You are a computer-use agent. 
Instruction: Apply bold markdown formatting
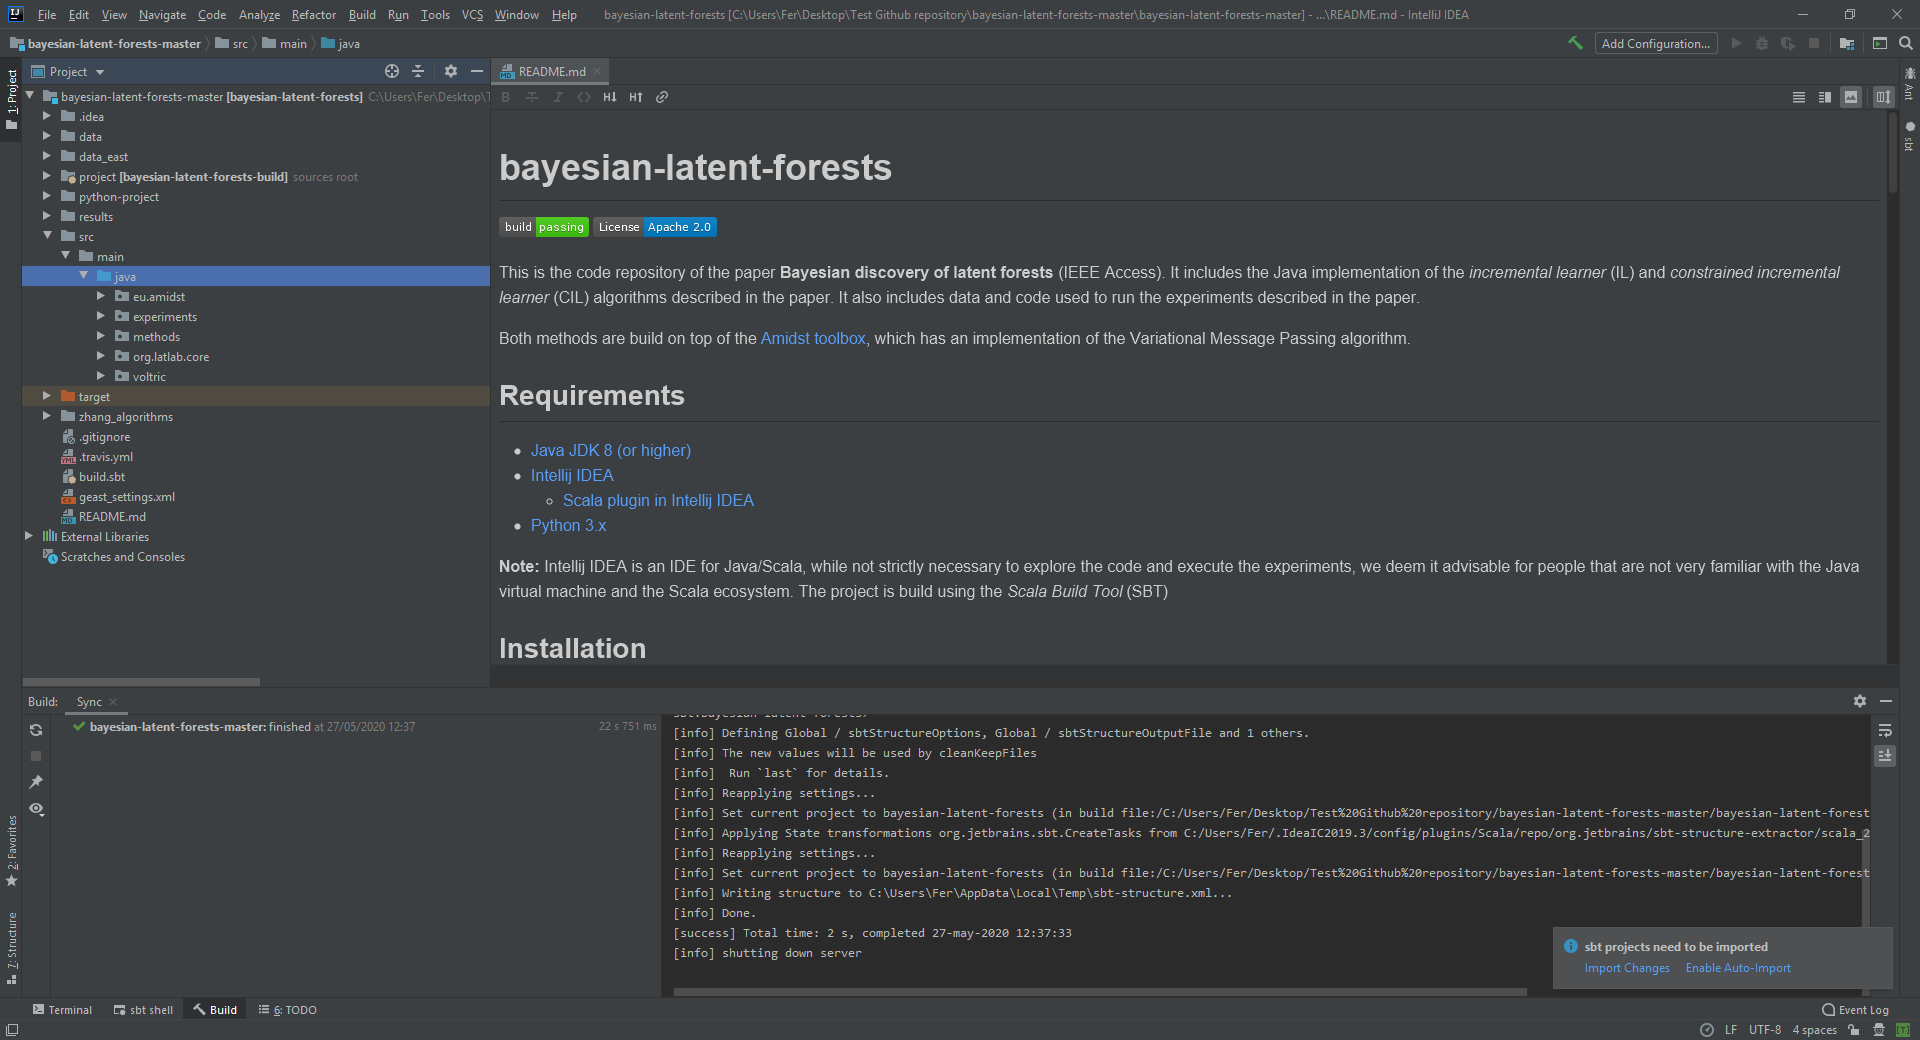[506, 97]
